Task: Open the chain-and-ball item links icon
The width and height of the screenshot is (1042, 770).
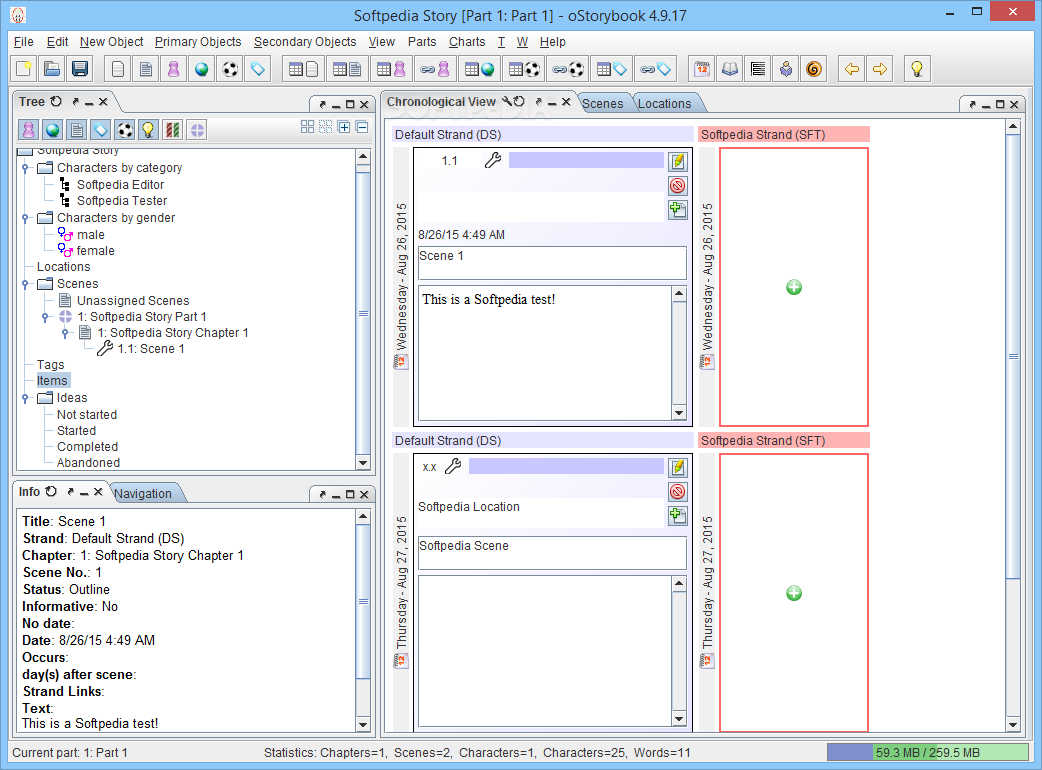Action: pyautogui.click(x=568, y=68)
